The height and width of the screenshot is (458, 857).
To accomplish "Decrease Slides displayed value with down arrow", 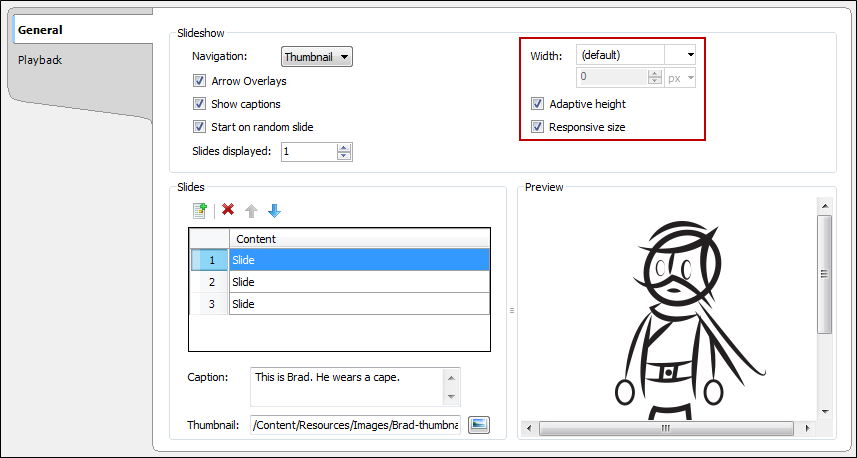I will click(x=343, y=156).
